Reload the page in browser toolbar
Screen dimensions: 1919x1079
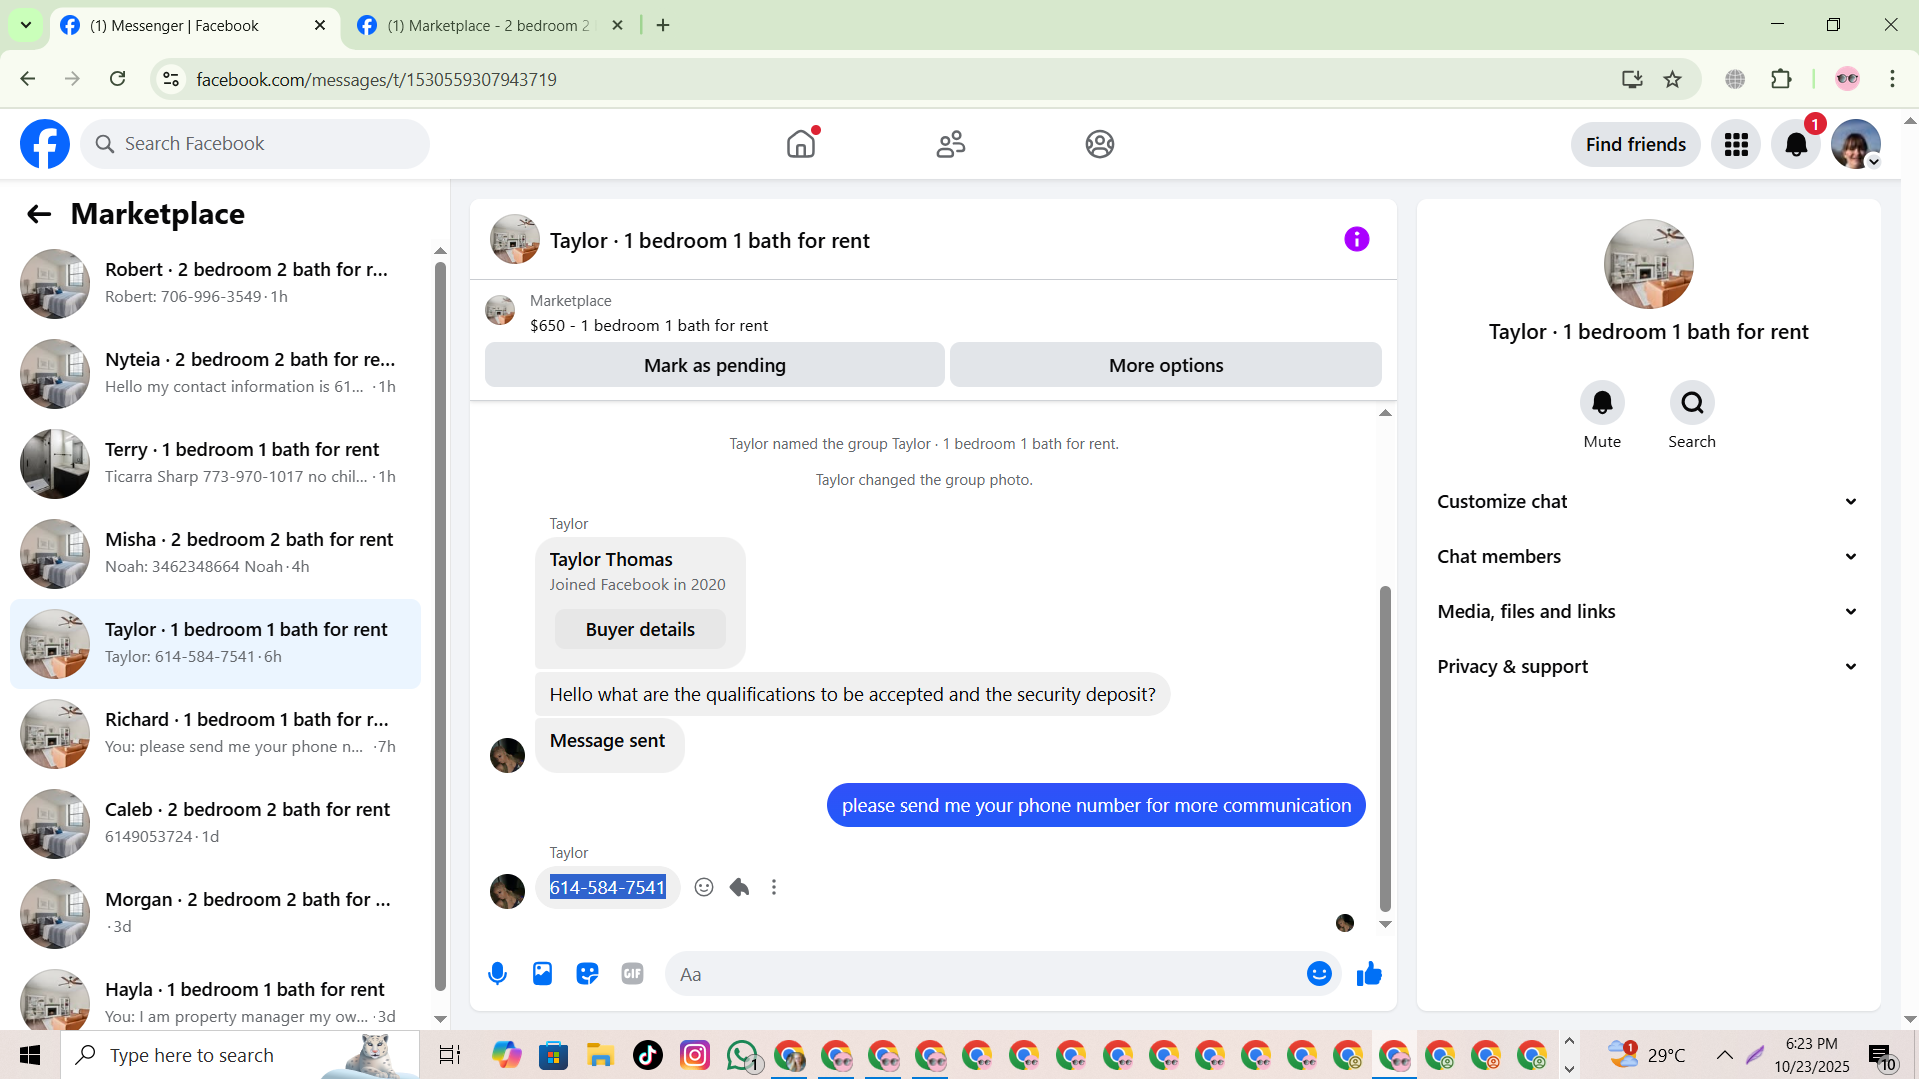click(x=118, y=79)
